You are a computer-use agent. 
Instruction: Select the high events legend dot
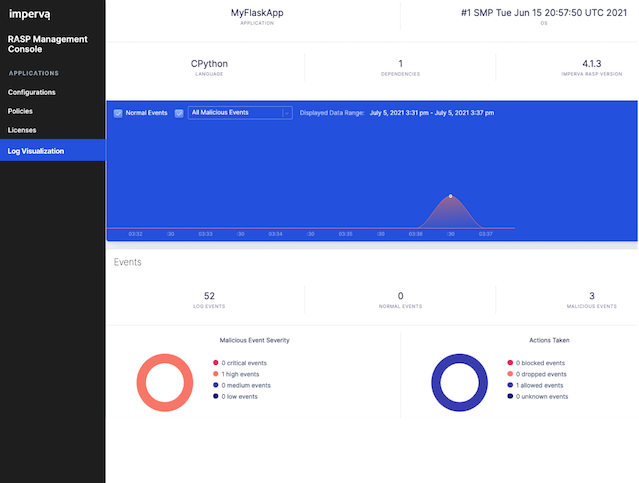click(215, 374)
